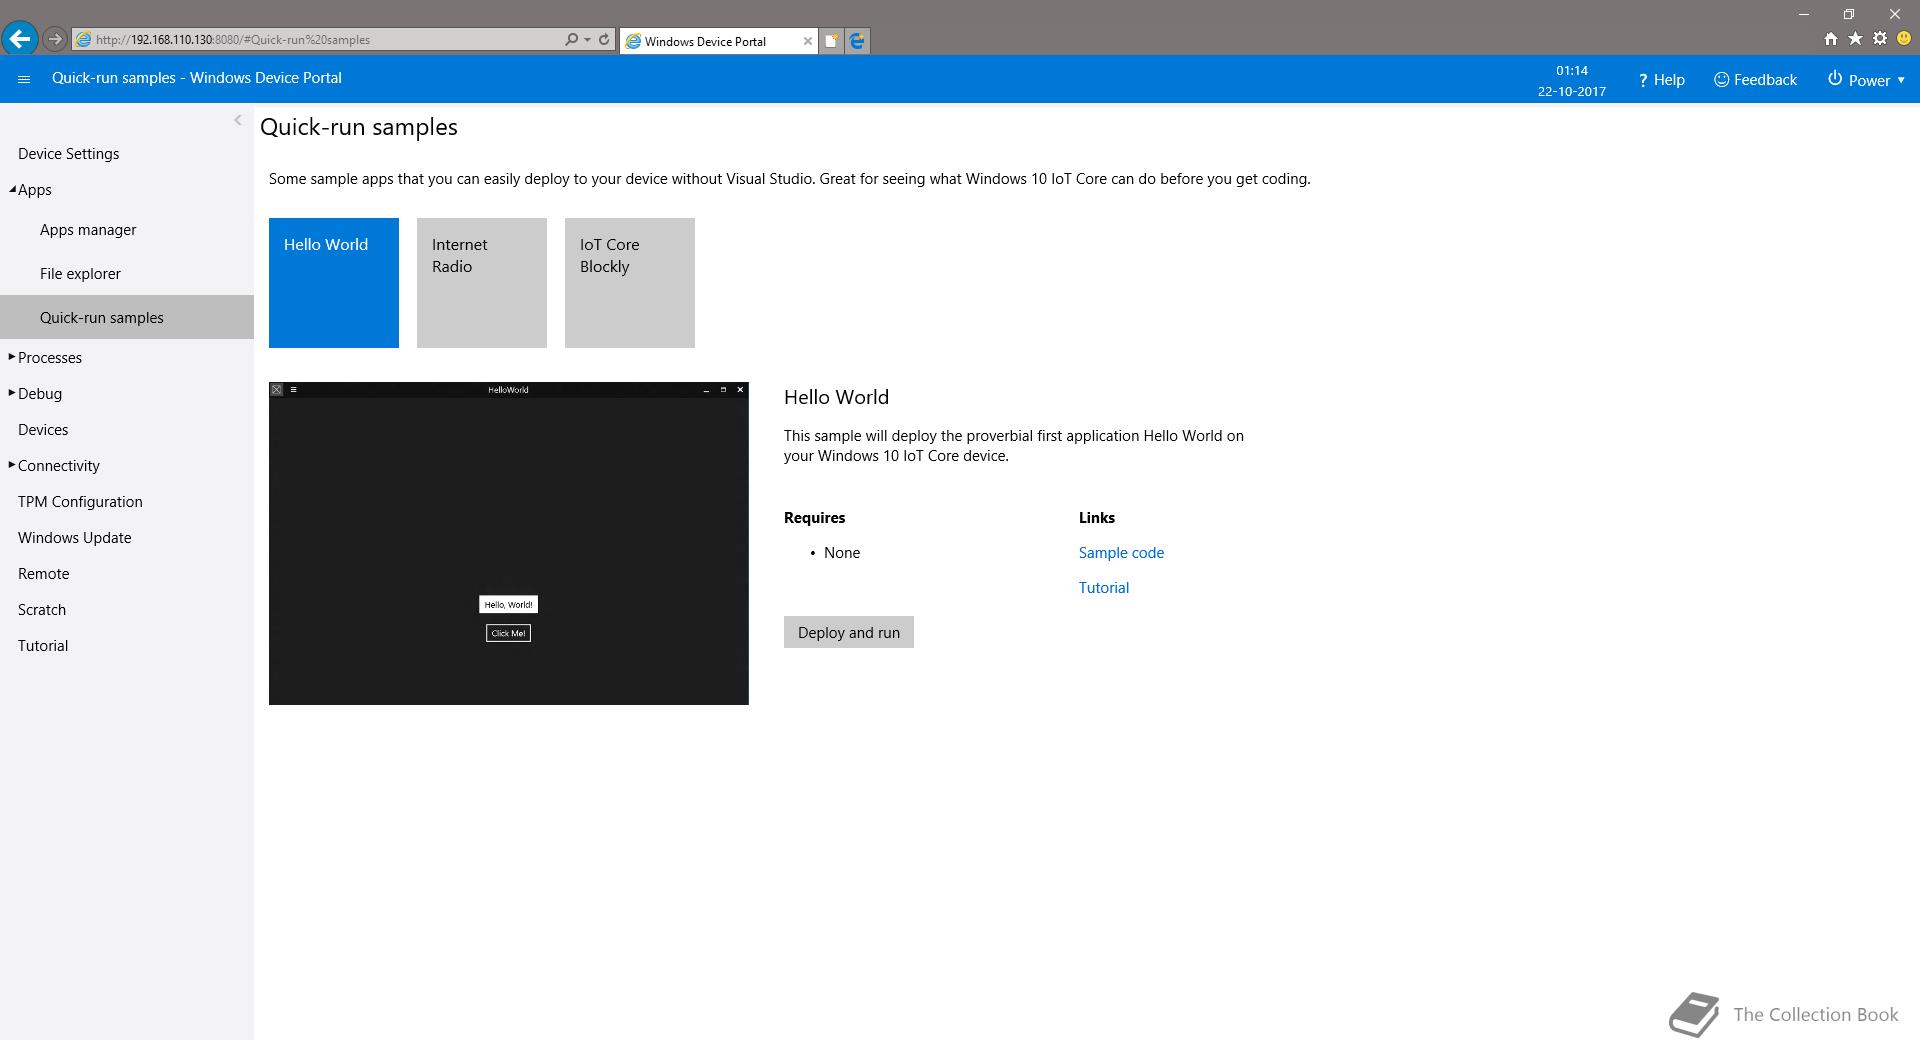Image resolution: width=1920 pixels, height=1040 pixels.
Task: Expand the Connectivity section
Action: coord(12,465)
